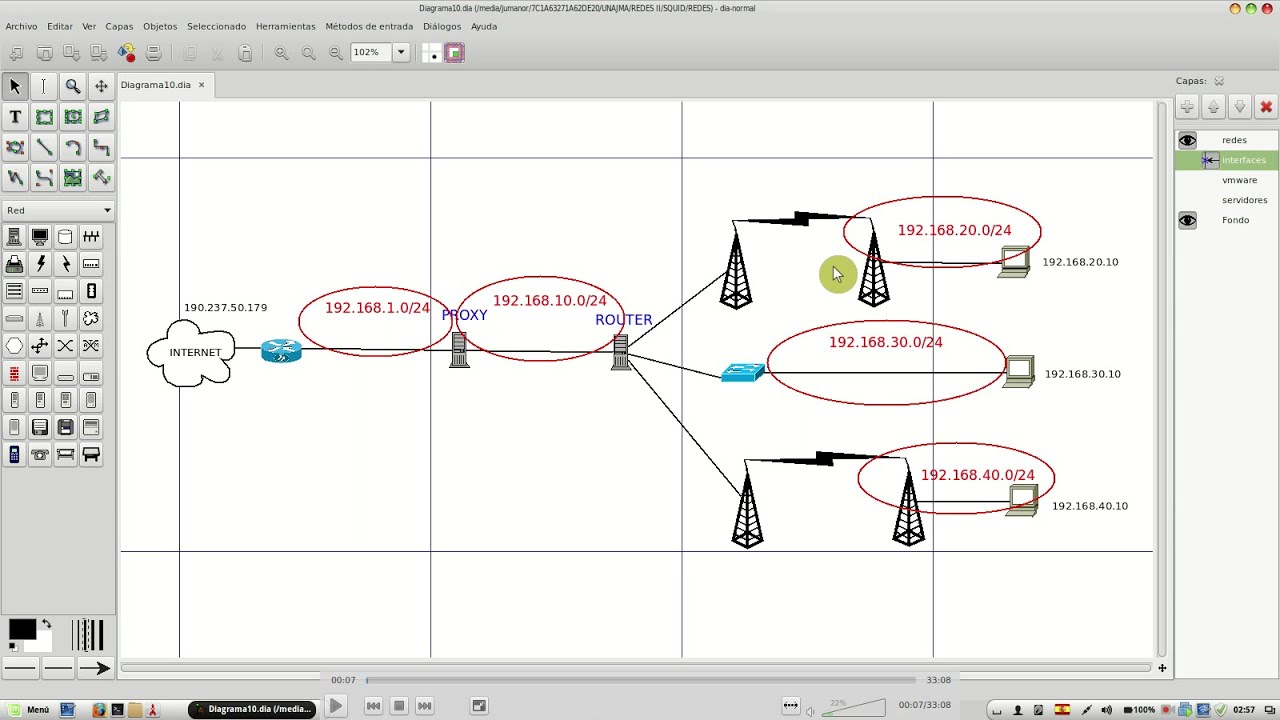Raise selected layer with up arrow
Screen dimensions: 1280x720
click(x=1214, y=107)
